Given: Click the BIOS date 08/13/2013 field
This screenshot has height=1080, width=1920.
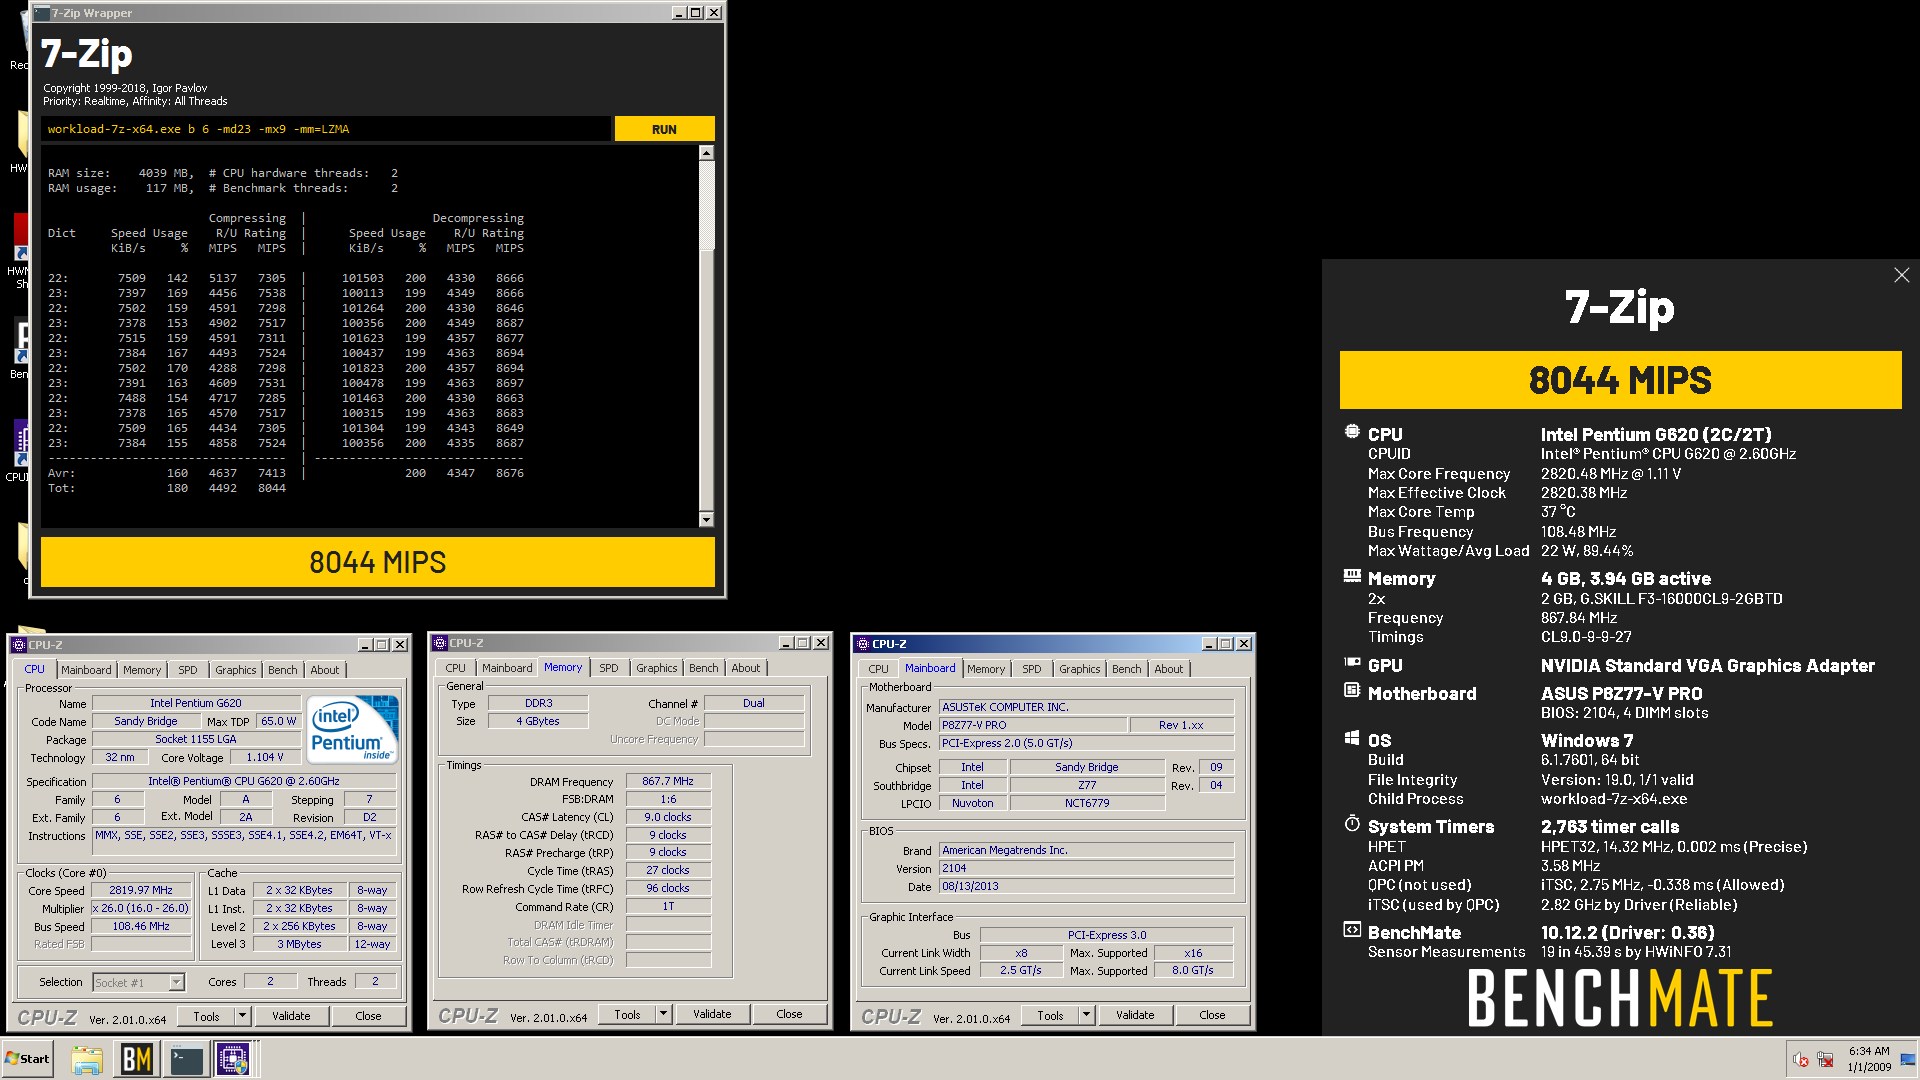Looking at the screenshot, I should click(x=1086, y=886).
